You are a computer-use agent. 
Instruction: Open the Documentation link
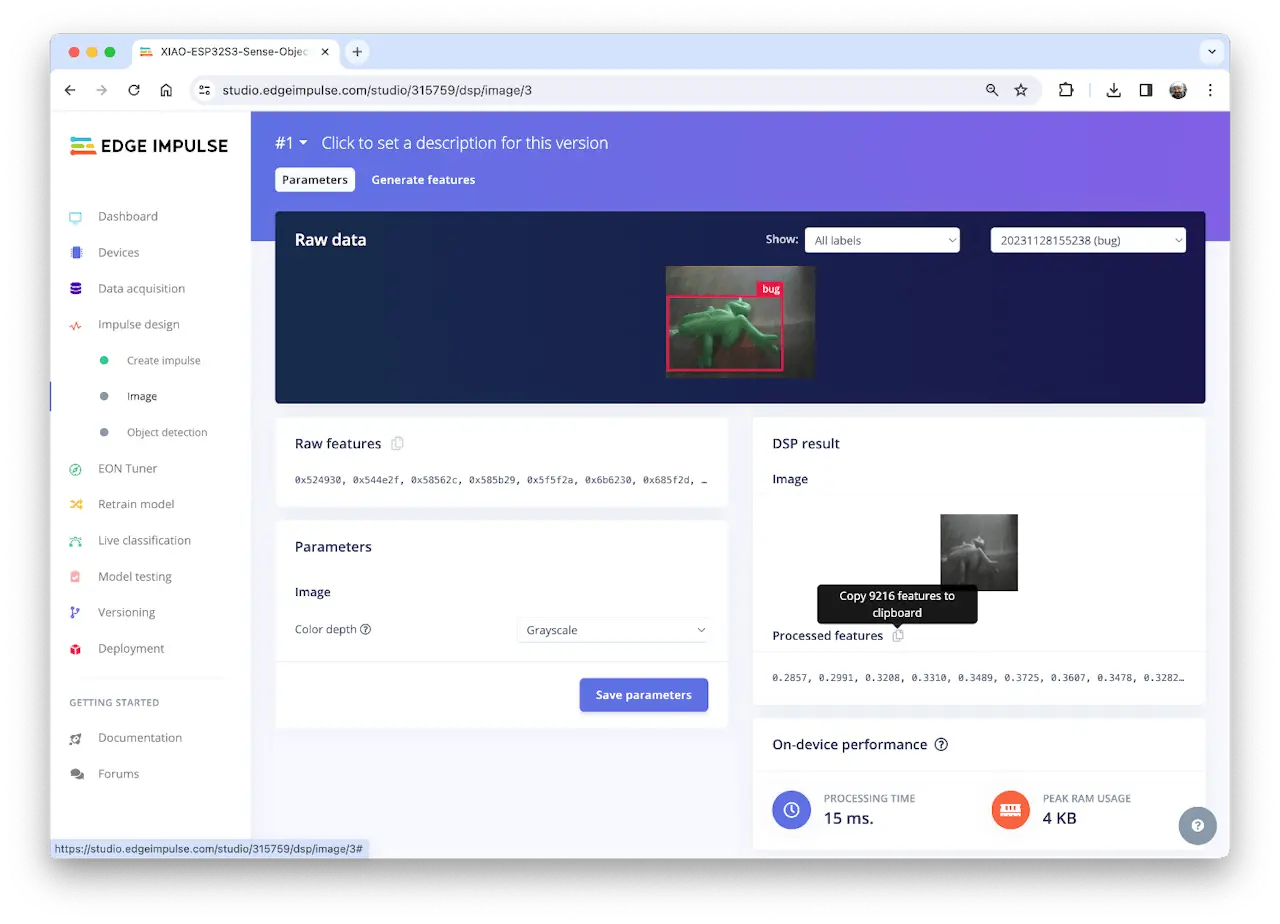tap(140, 738)
